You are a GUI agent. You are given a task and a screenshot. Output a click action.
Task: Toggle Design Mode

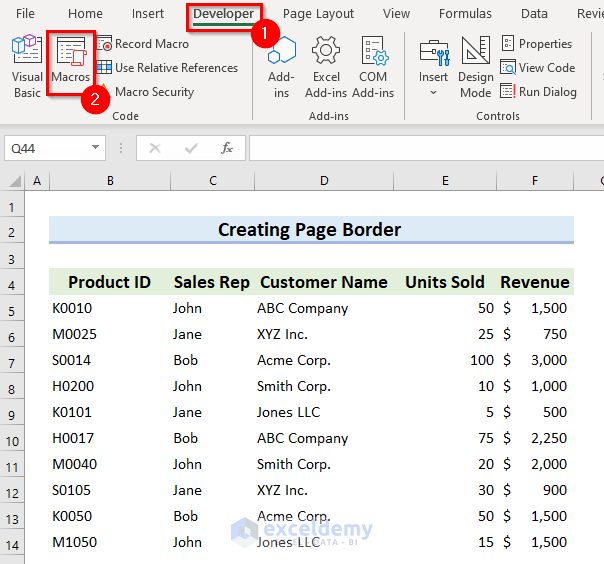coord(476,67)
